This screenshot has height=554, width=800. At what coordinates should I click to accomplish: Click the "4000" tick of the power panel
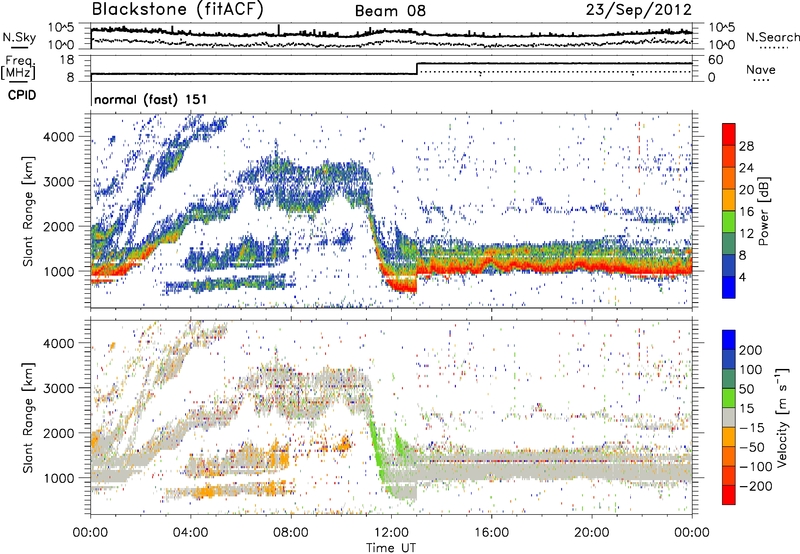click(59, 137)
